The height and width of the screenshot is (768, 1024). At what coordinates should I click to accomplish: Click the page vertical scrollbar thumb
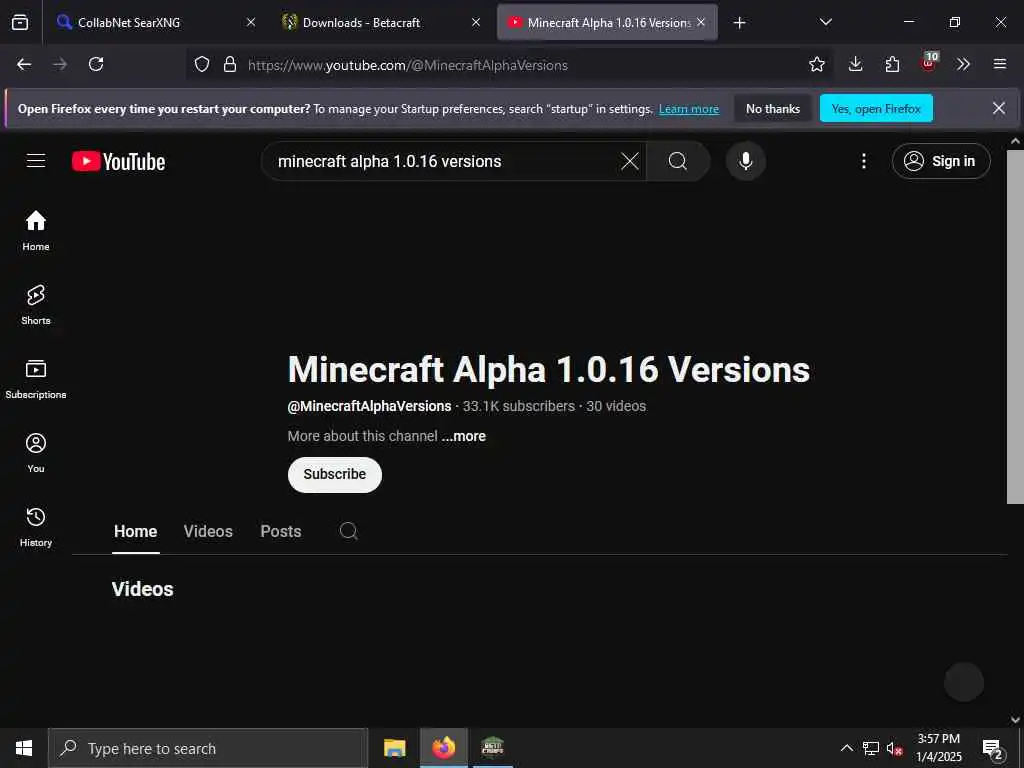(1016, 327)
